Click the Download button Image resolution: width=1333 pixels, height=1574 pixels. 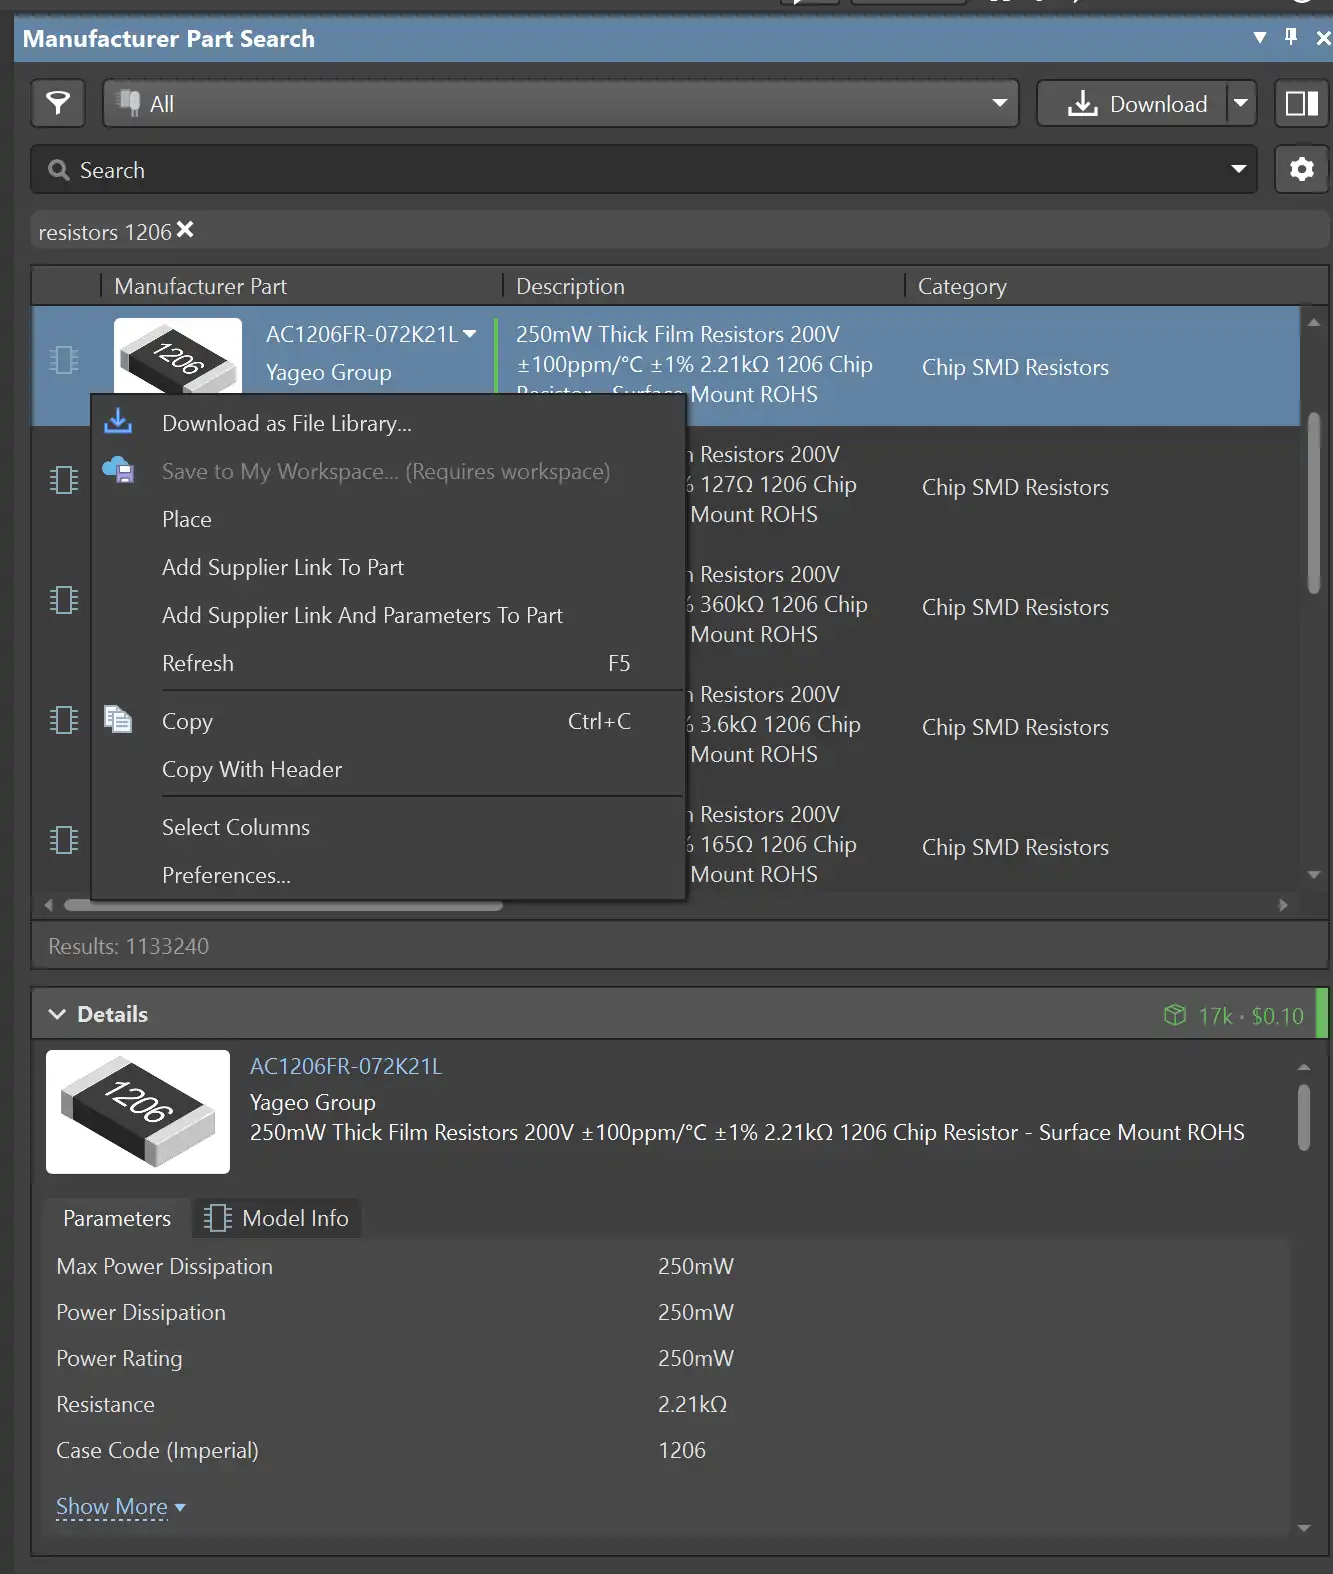pyautogui.click(x=1137, y=104)
